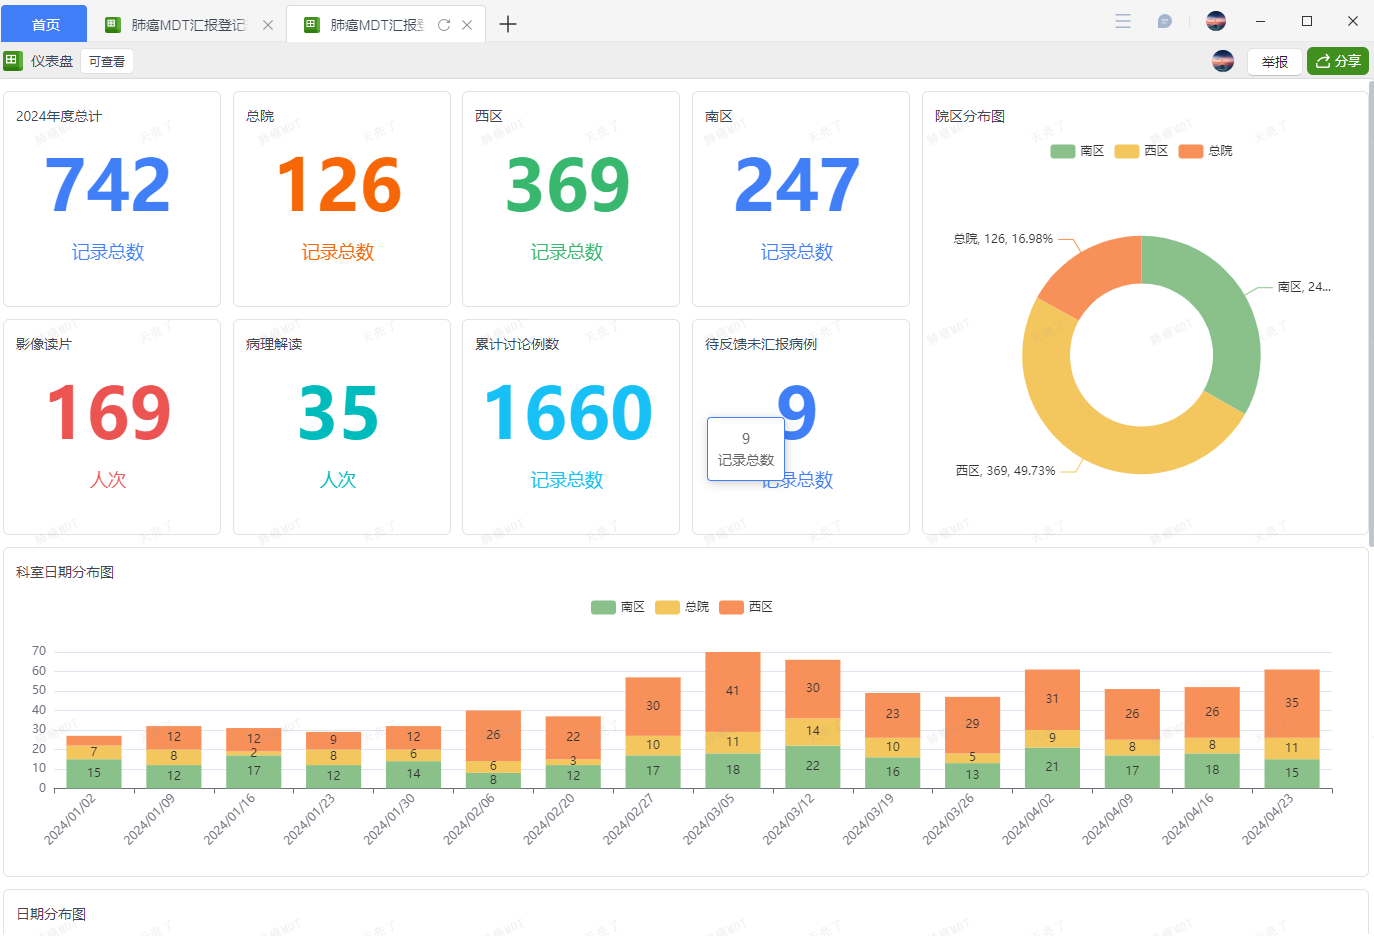
Task: Toggle 总院 legend swatch in 院区分布图
Action: tap(1190, 151)
